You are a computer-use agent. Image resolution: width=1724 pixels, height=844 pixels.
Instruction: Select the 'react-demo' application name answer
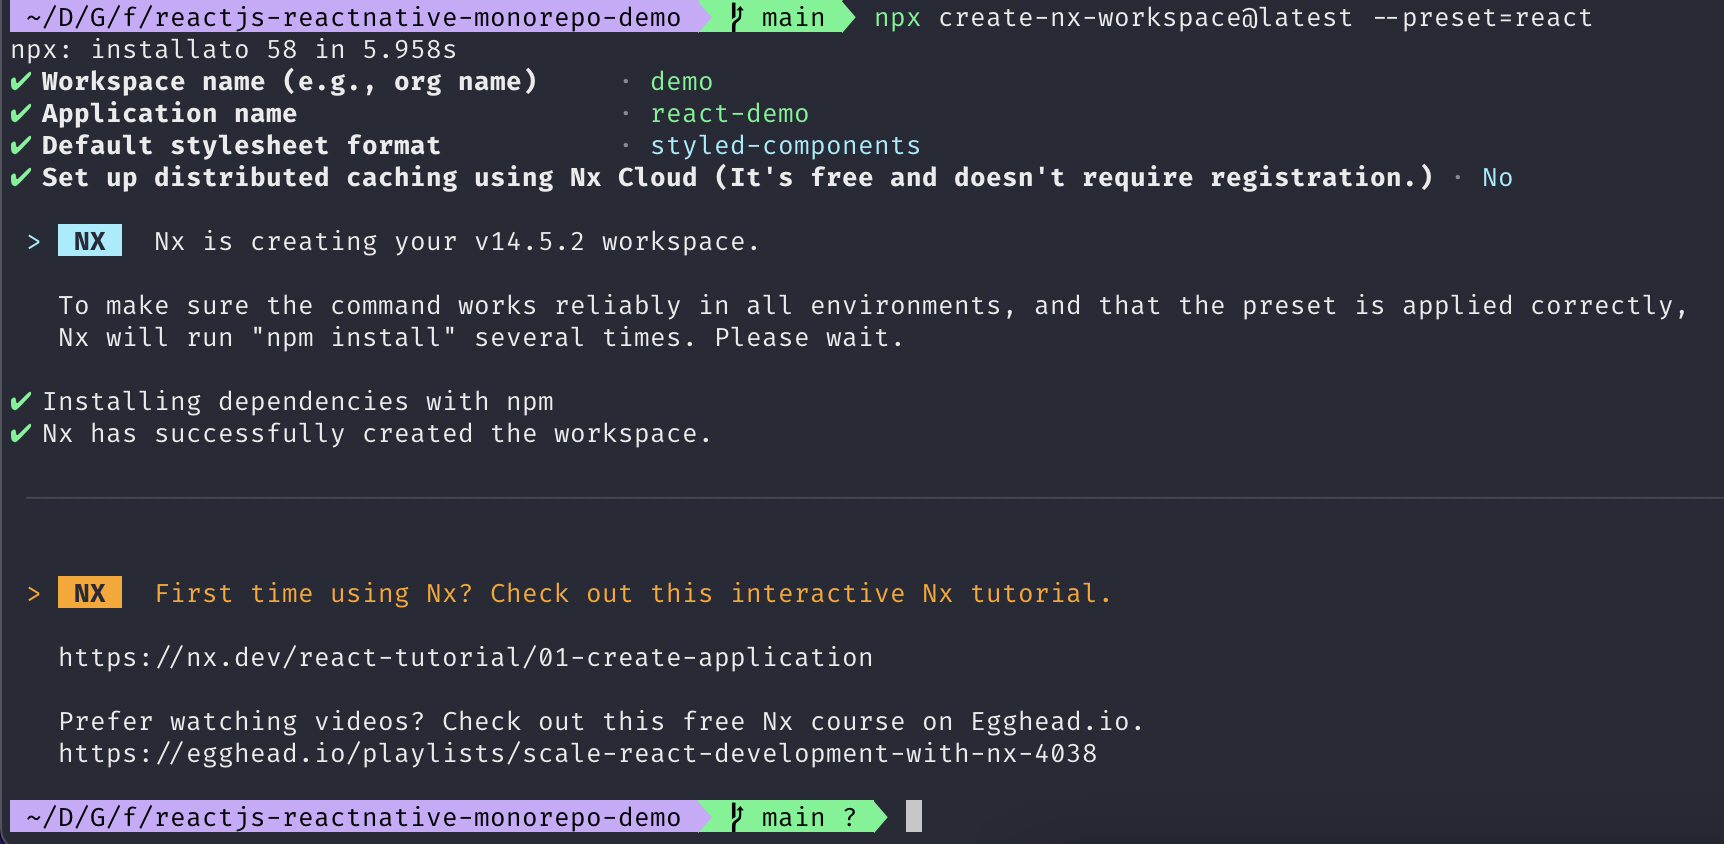[x=730, y=113]
